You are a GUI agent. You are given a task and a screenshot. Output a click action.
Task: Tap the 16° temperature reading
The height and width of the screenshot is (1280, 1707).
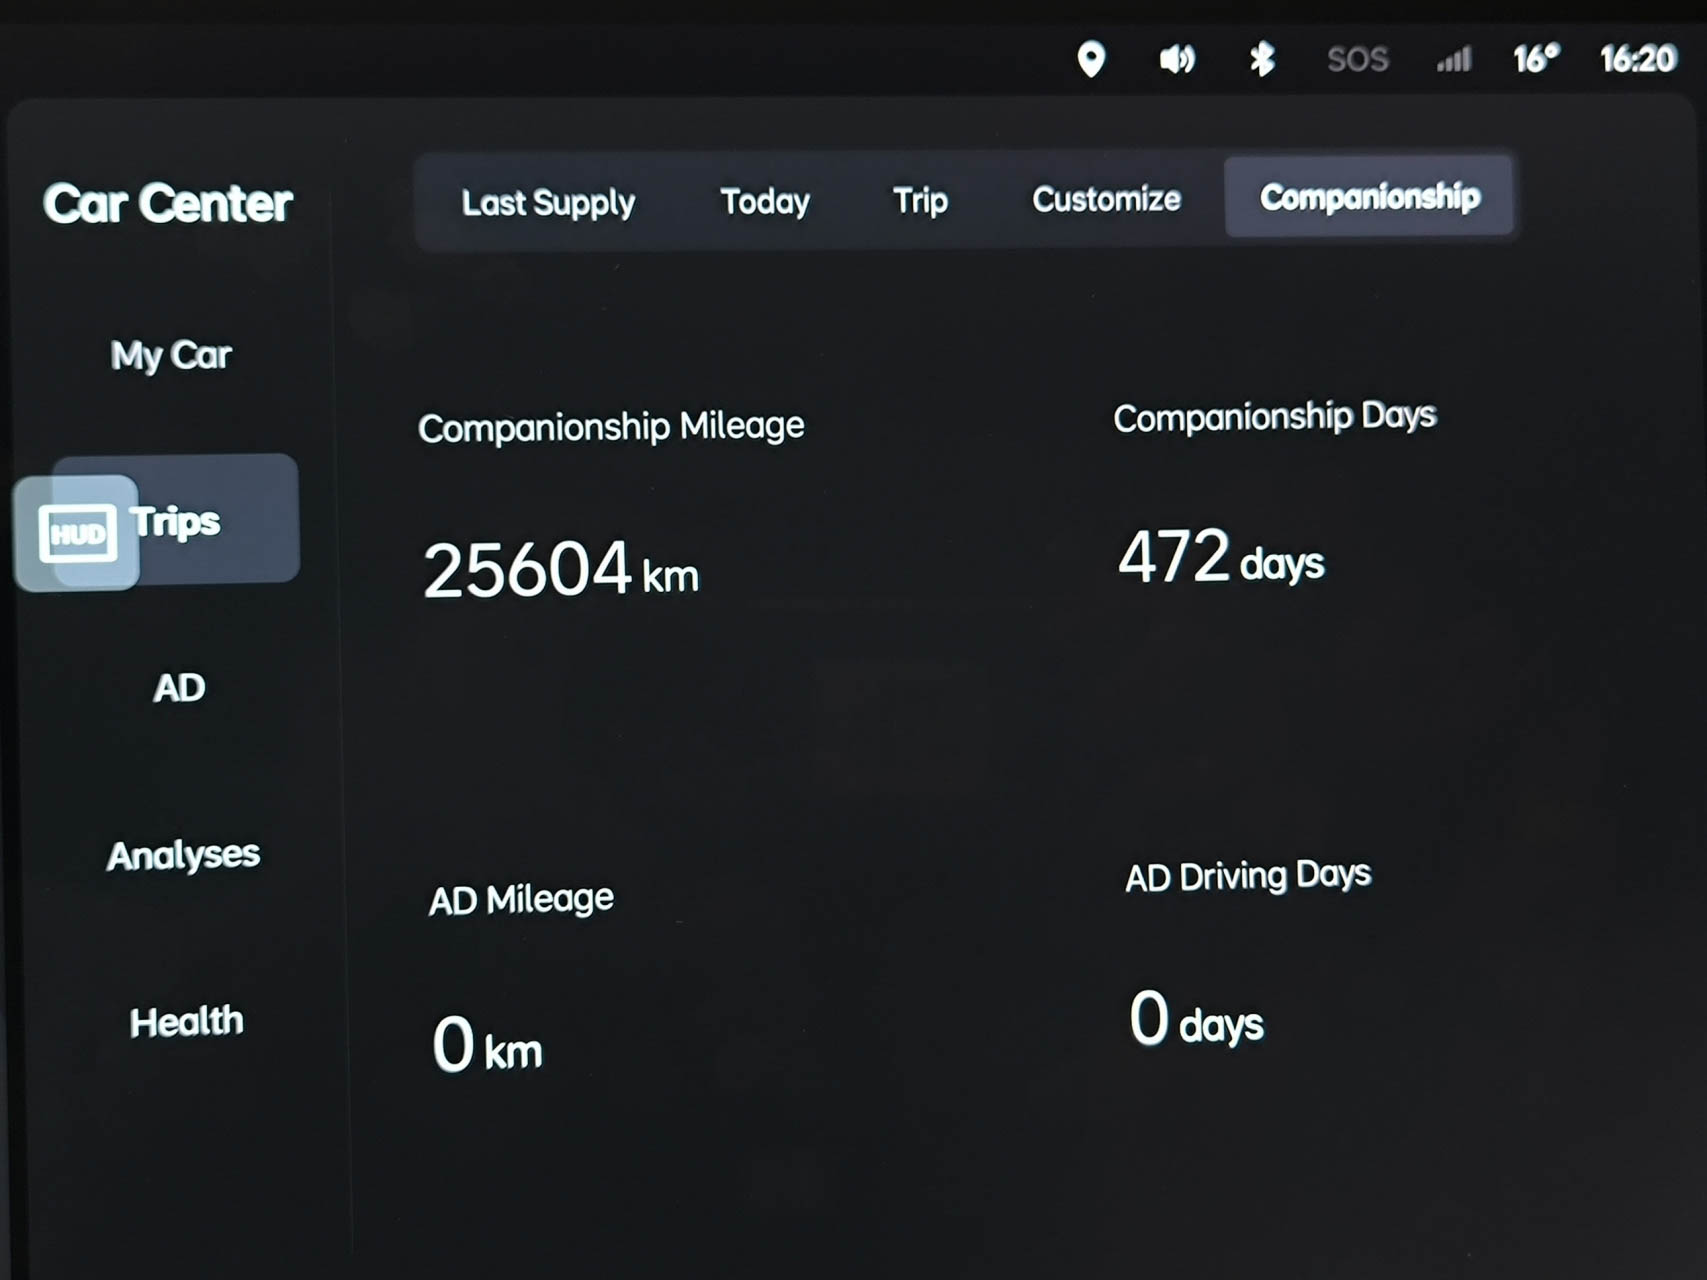coord(1536,59)
